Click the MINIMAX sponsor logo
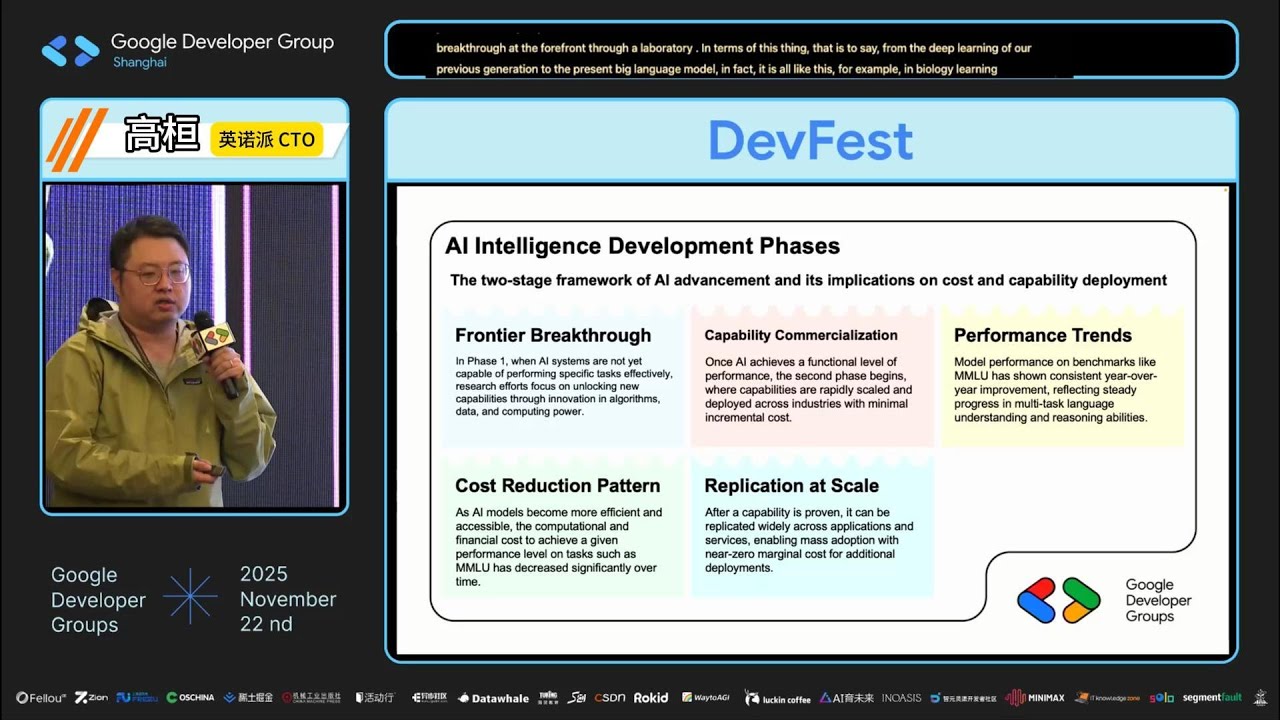Image resolution: width=1280 pixels, height=720 pixels. point(1035,698)
